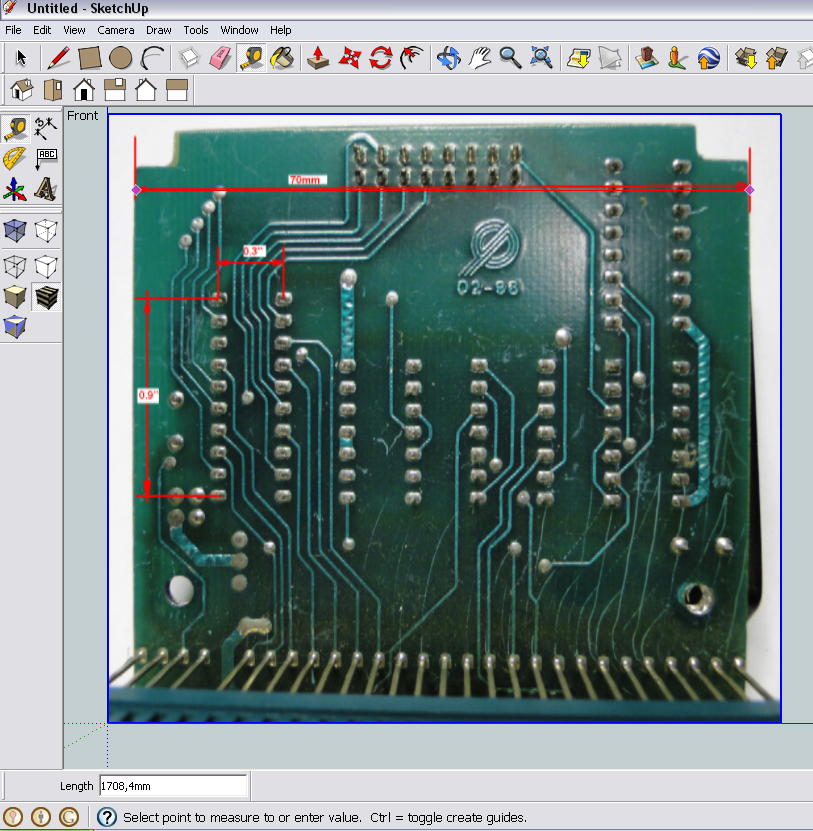Choose the Protractor tool
This screenshot has height=831, width=813.
15,158
